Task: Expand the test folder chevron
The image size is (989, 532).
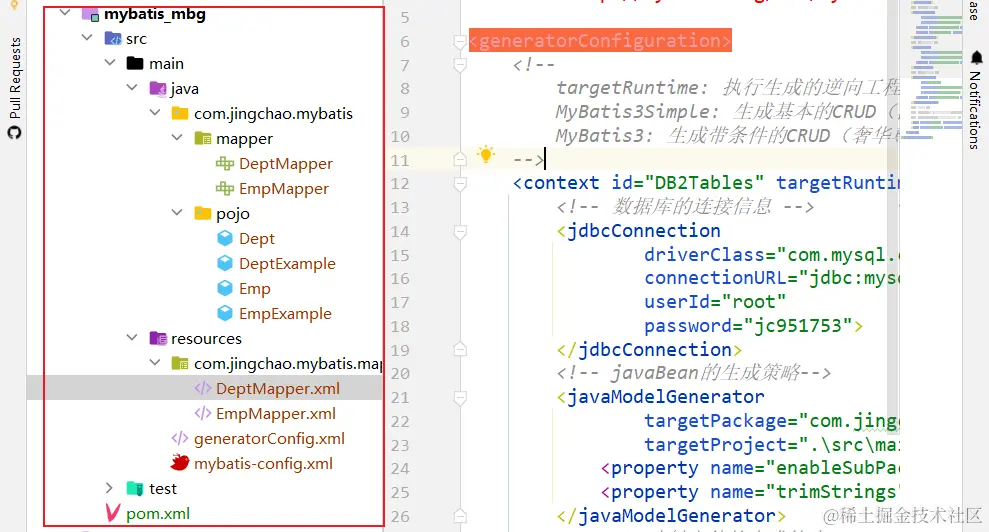Action: click(109, 488)
